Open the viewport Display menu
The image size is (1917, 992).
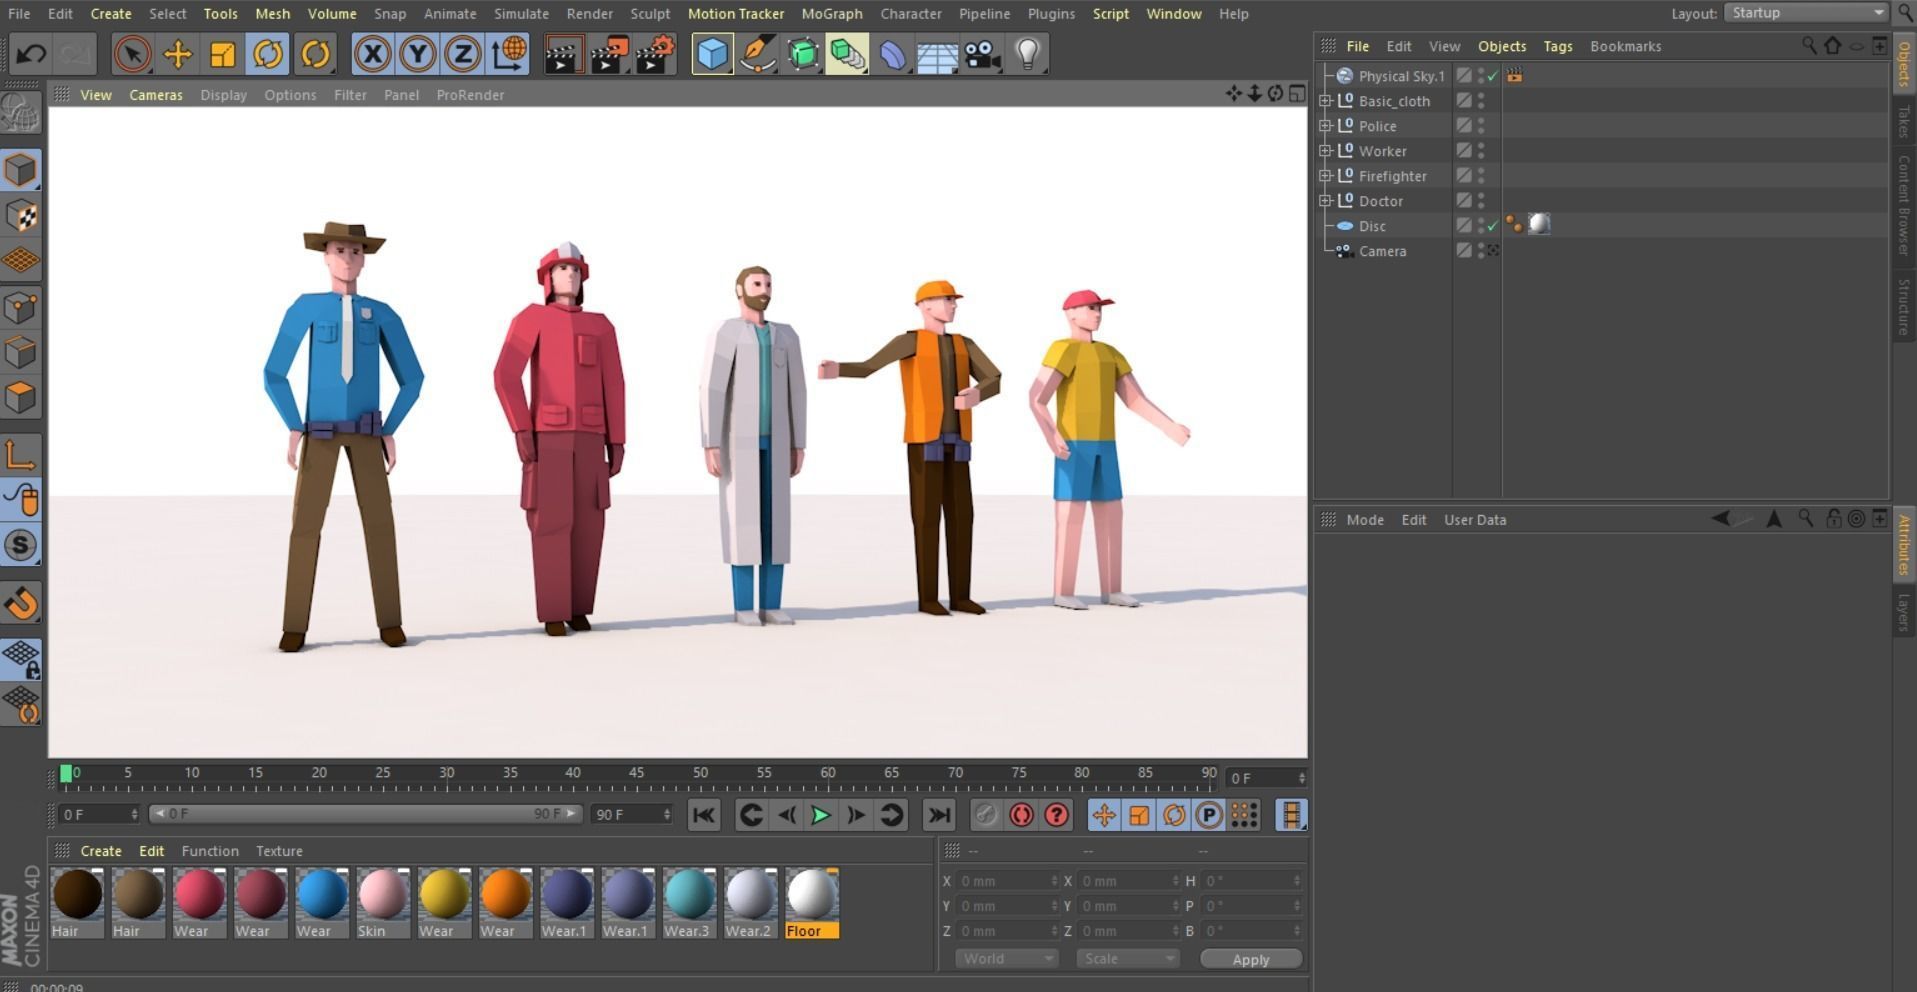coord(223,95)
